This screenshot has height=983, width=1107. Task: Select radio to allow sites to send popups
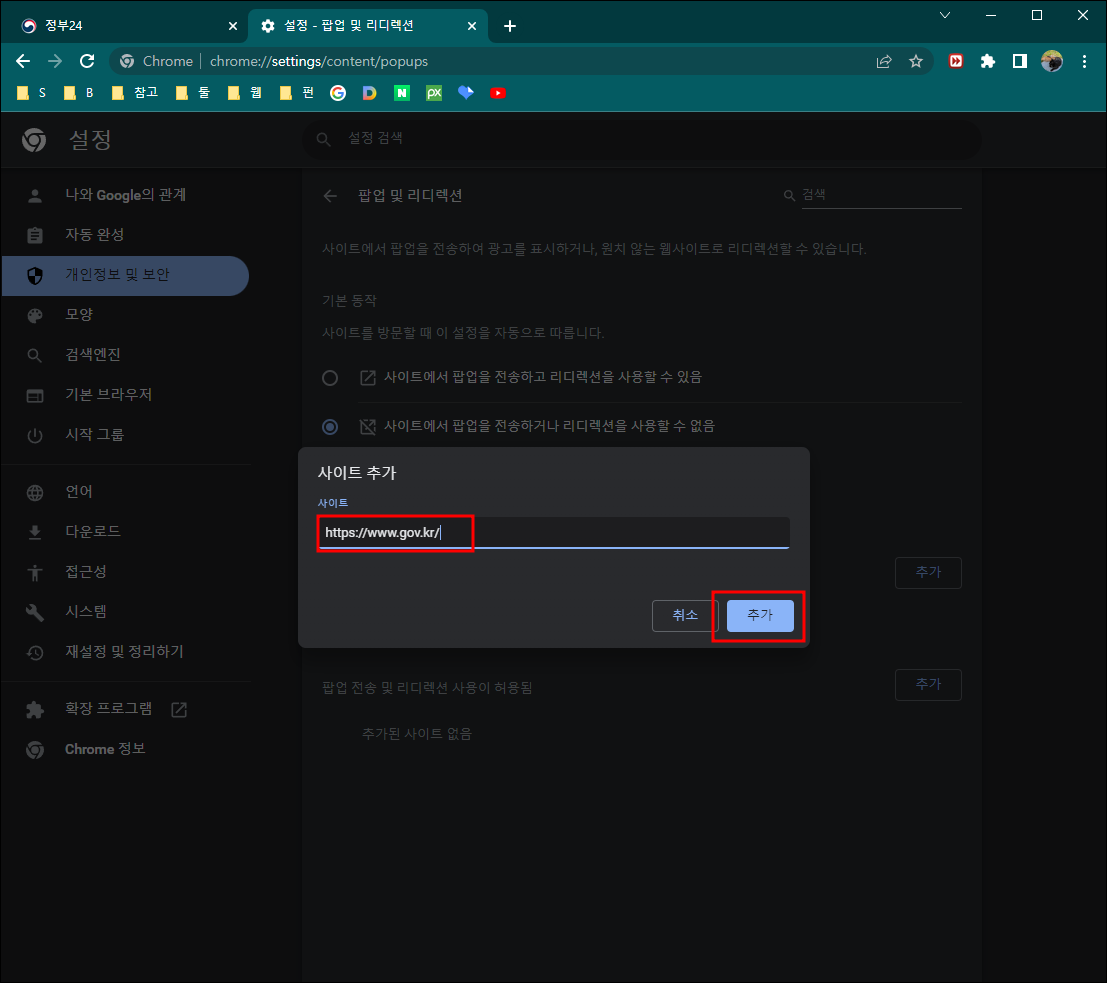[x=330, y=377]
